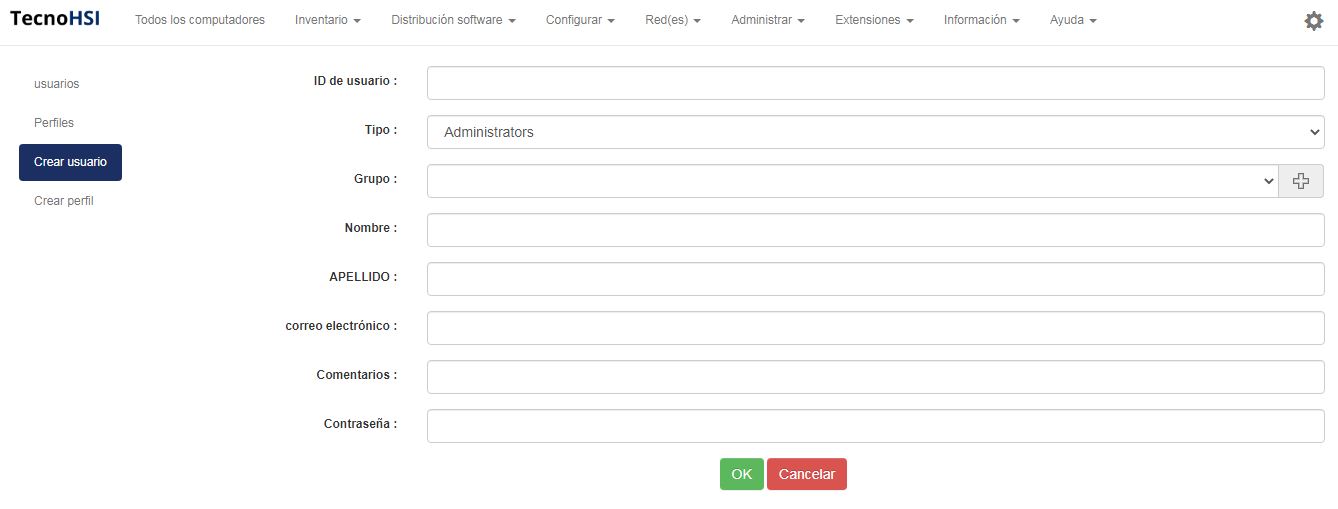Focus the ID de usuario field
Image resolution: width=1338 pixels, height=509 pixels.
[875, 83]
